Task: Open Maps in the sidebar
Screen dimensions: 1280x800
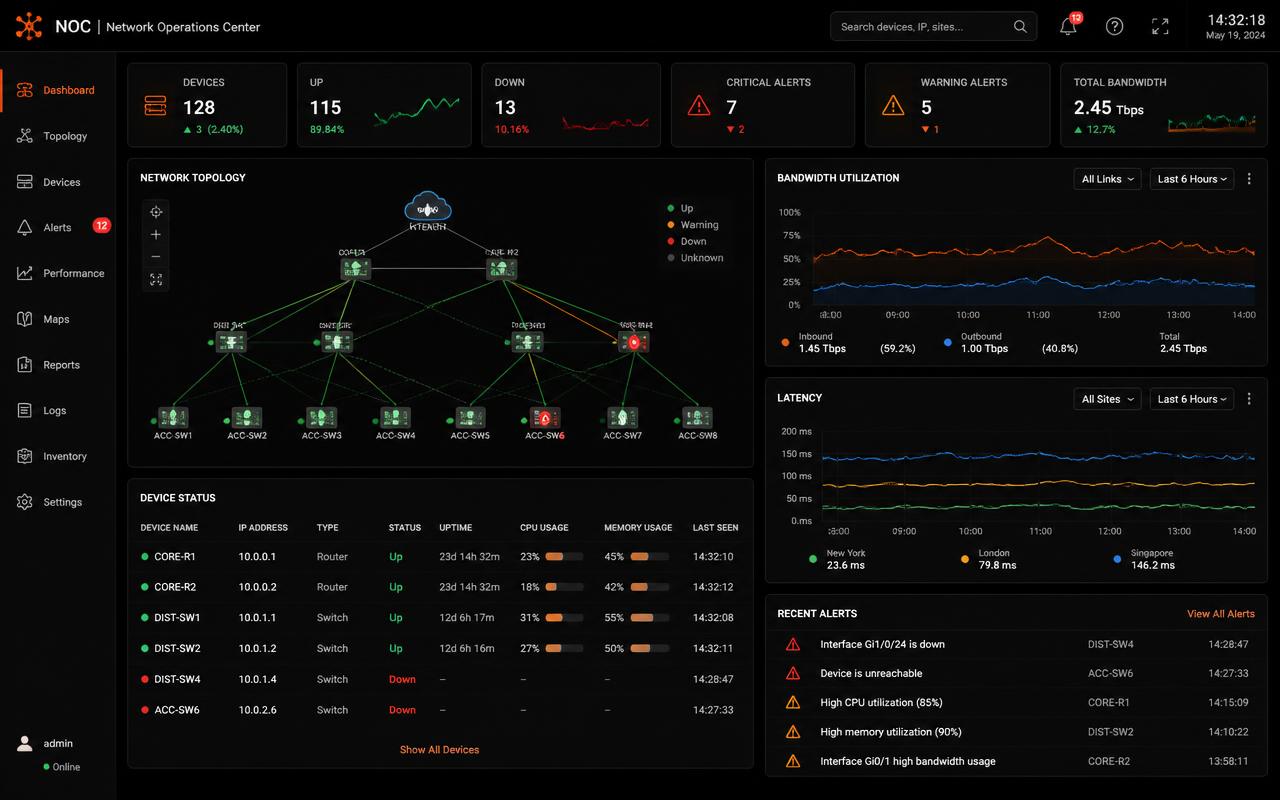Action: [x=58, y=319]
